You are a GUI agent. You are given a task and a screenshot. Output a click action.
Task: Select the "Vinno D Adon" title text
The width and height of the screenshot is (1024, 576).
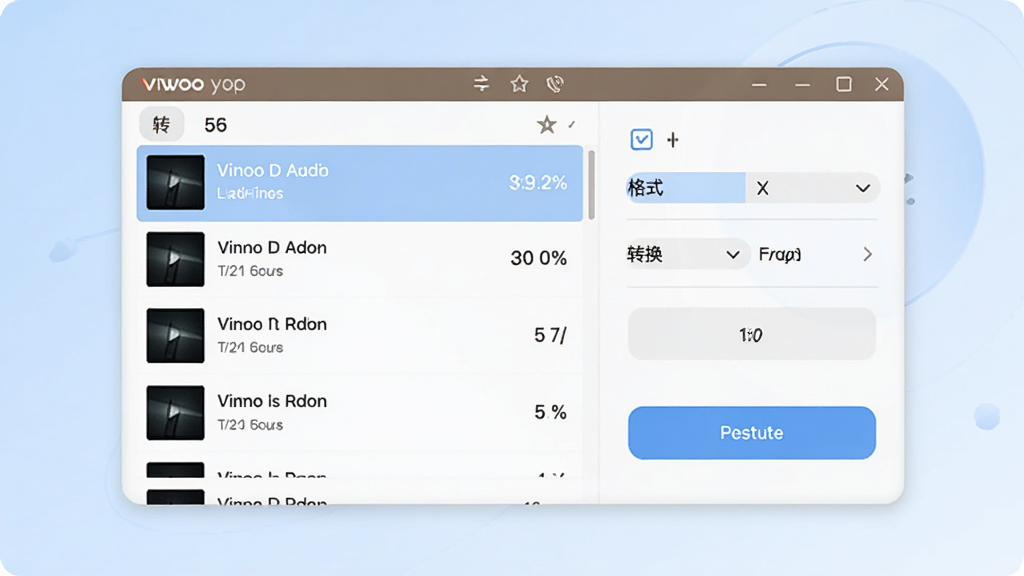point(272,248)
